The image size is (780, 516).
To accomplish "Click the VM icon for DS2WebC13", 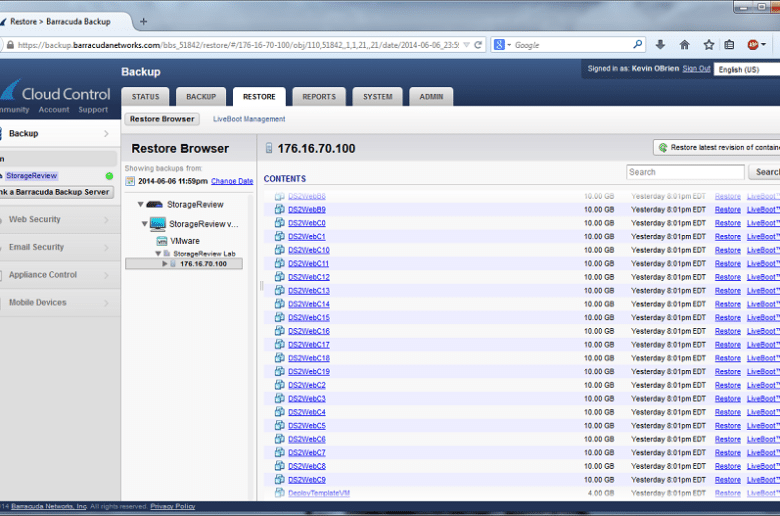I will [x=280, y=291].
